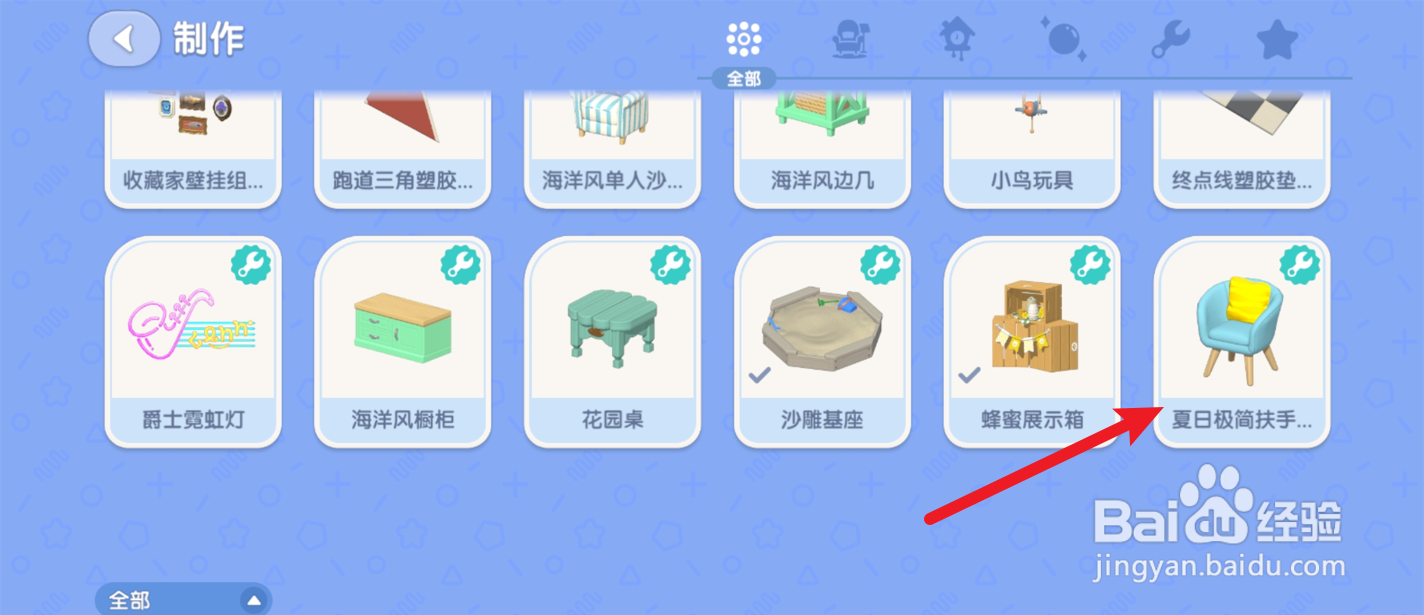
Task: Select the 收藏家壁挂组 wall item
Action: (x=193, y=148)
